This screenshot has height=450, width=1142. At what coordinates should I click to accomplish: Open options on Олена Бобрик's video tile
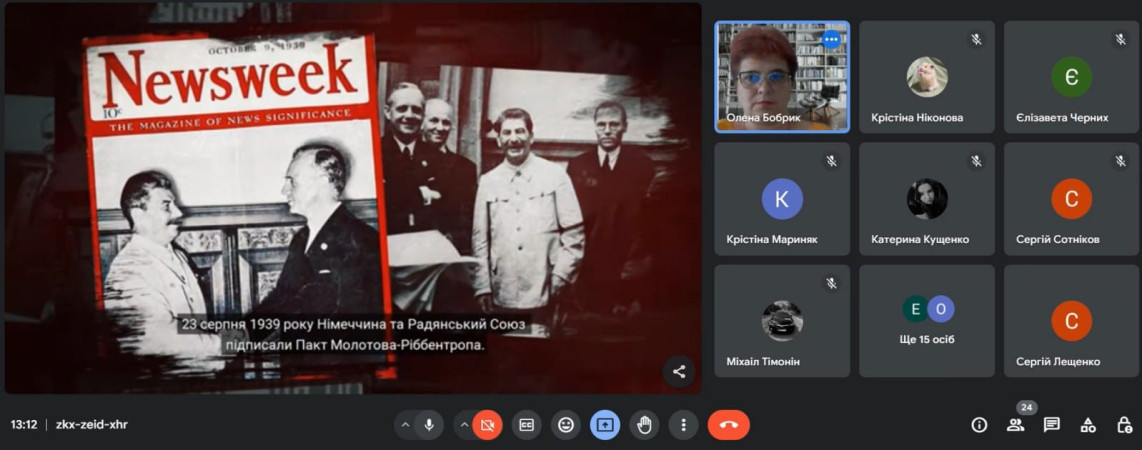(x=831, y=39)
